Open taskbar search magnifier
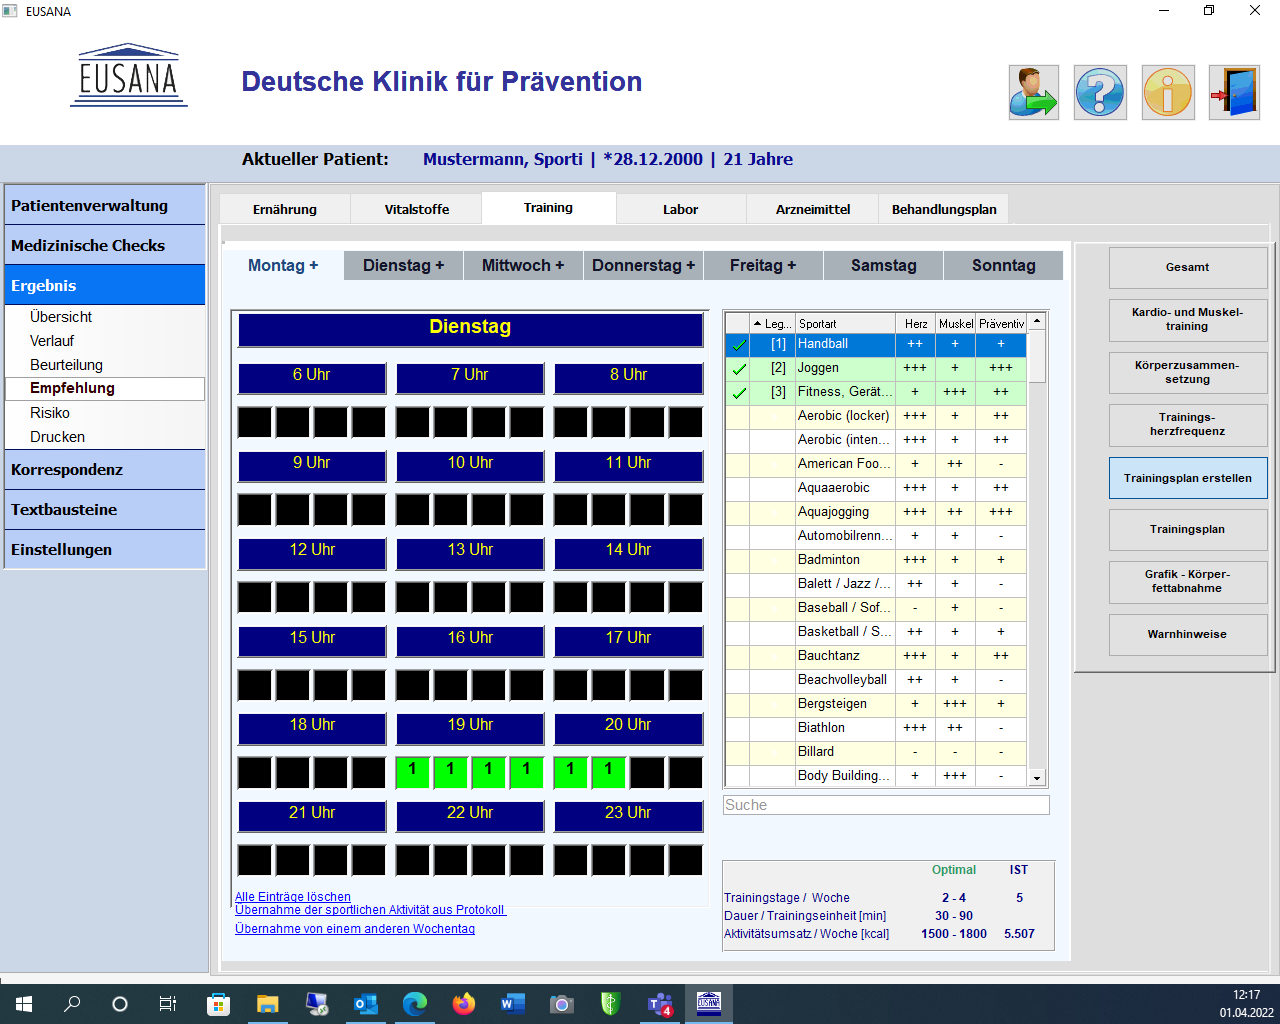 pos(72,1004)
